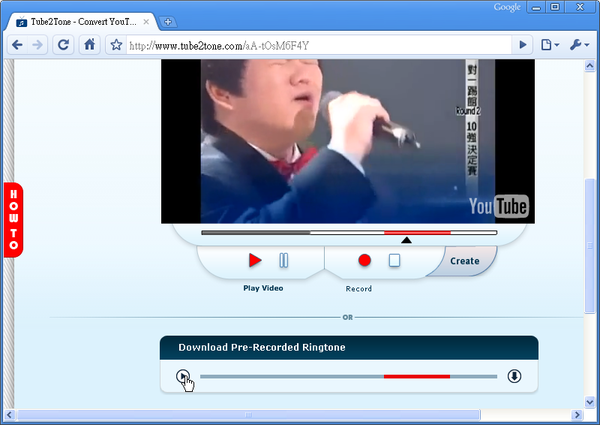600x425 pixels.
Task: Open the browser home page
Action: pos(90,45)
